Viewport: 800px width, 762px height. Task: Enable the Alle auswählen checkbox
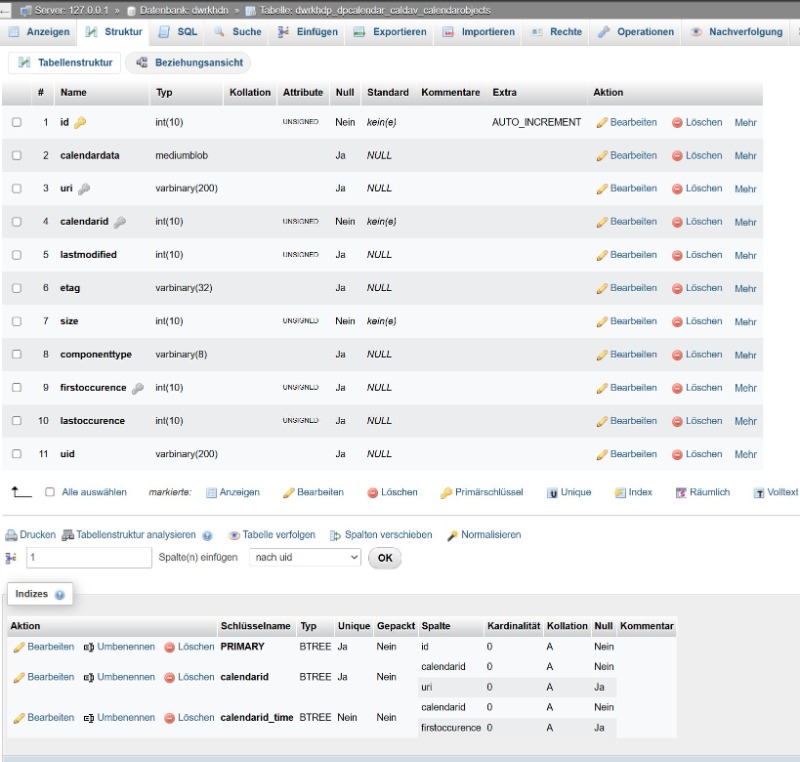coord(50,492)
